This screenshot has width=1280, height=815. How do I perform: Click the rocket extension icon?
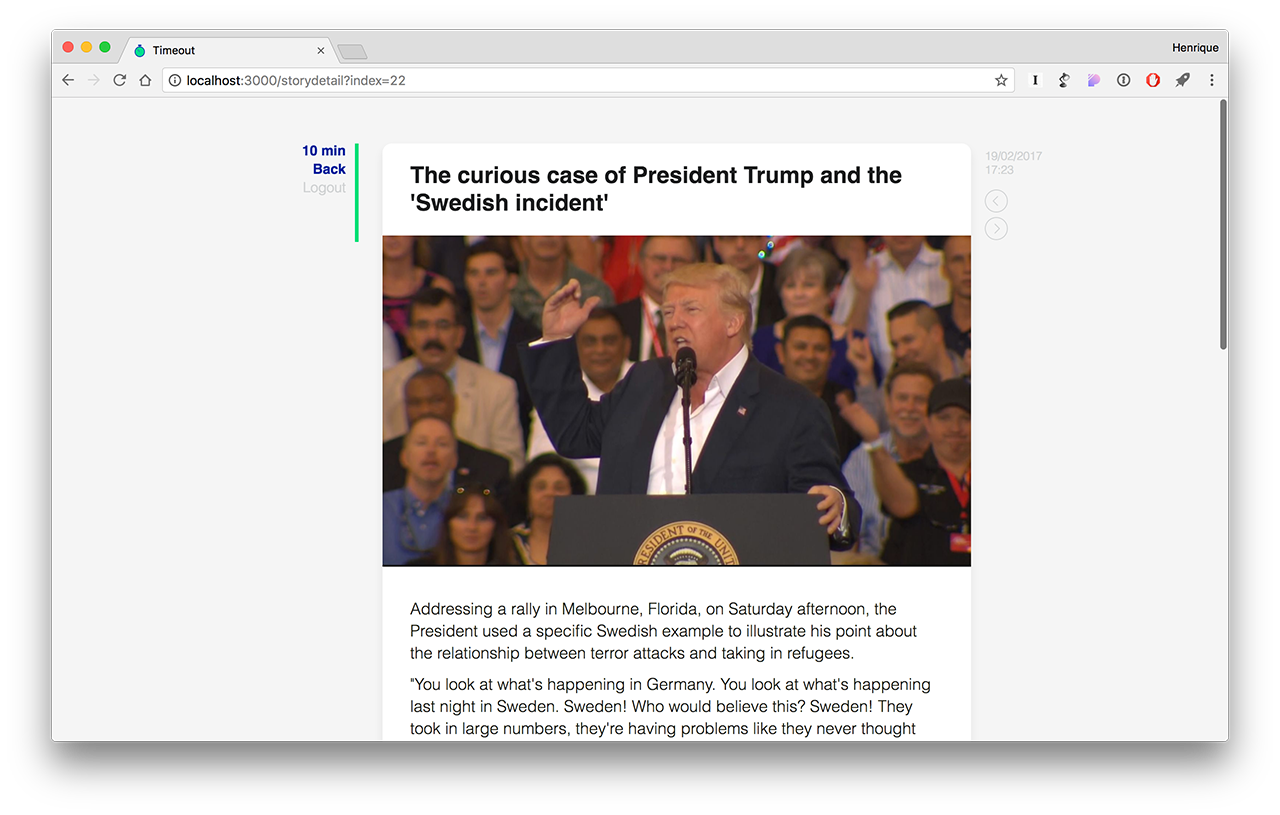click(x=1182, y=80)
